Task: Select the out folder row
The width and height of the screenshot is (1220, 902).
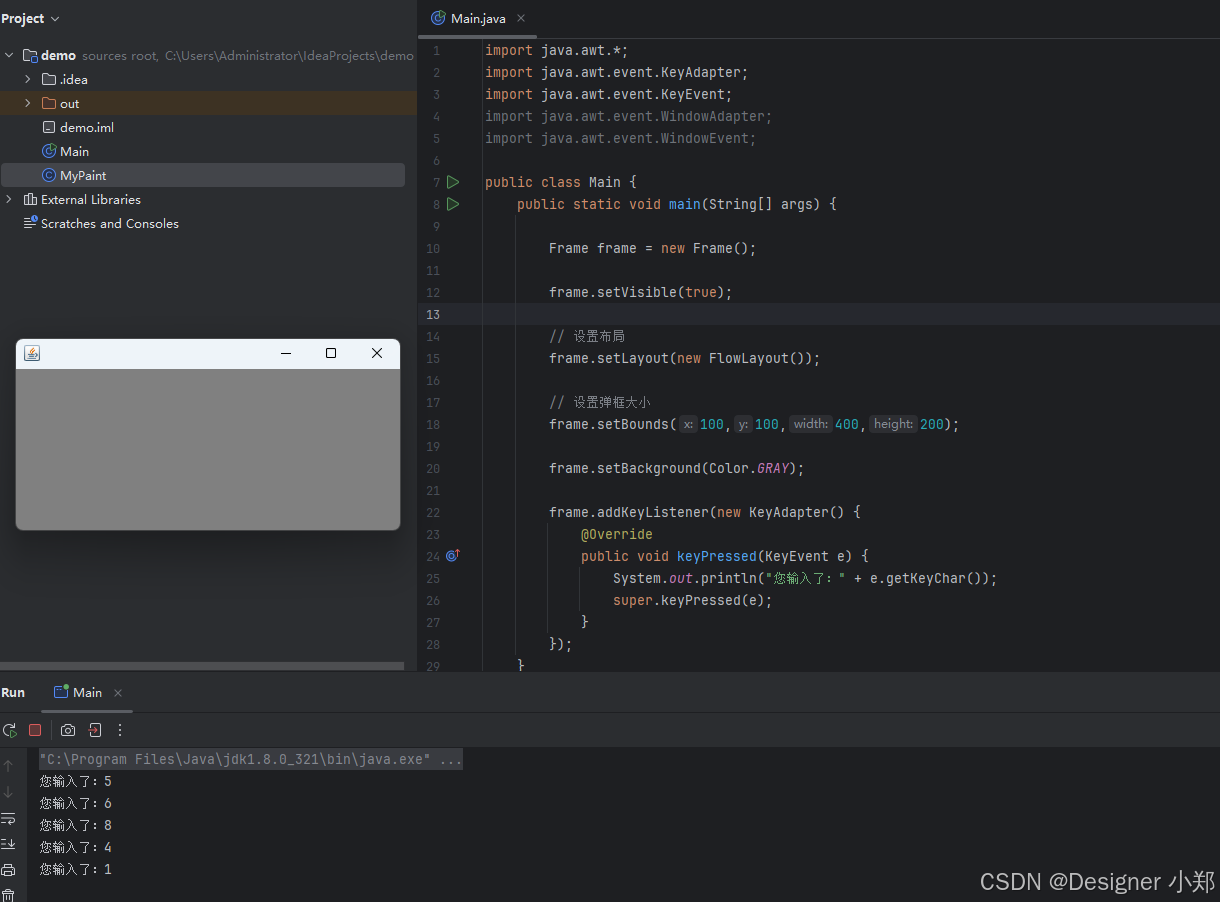Action: tap(208, 103)
